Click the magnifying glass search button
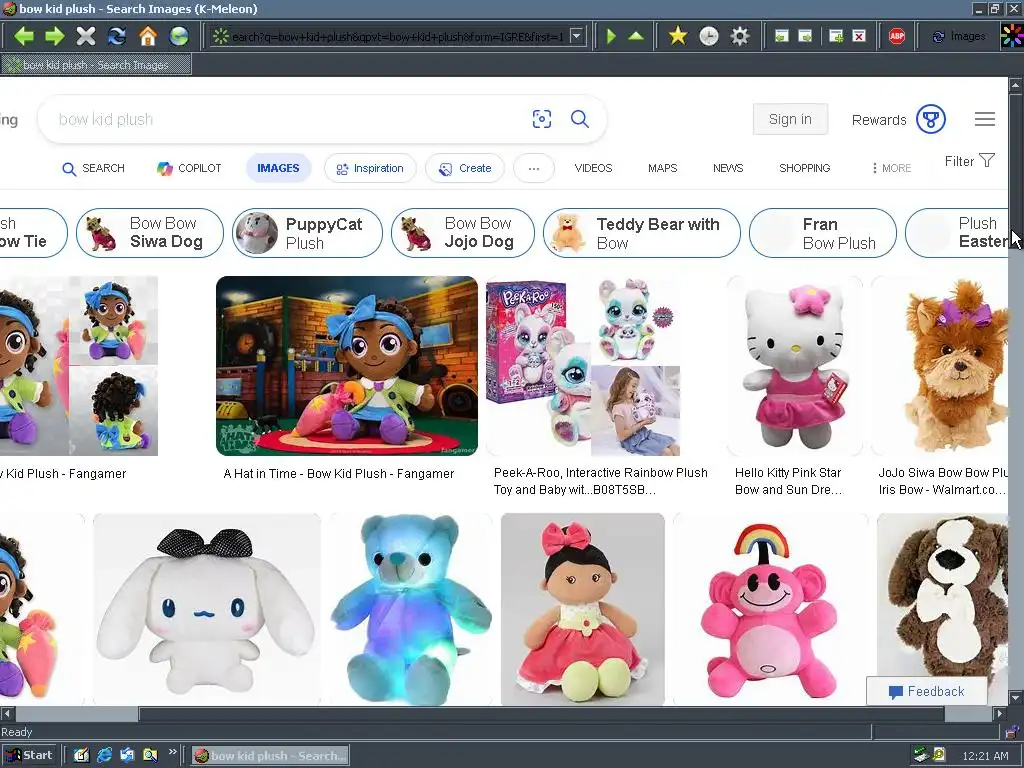Viewport: 1024px width, 768px height. point(580,119)
